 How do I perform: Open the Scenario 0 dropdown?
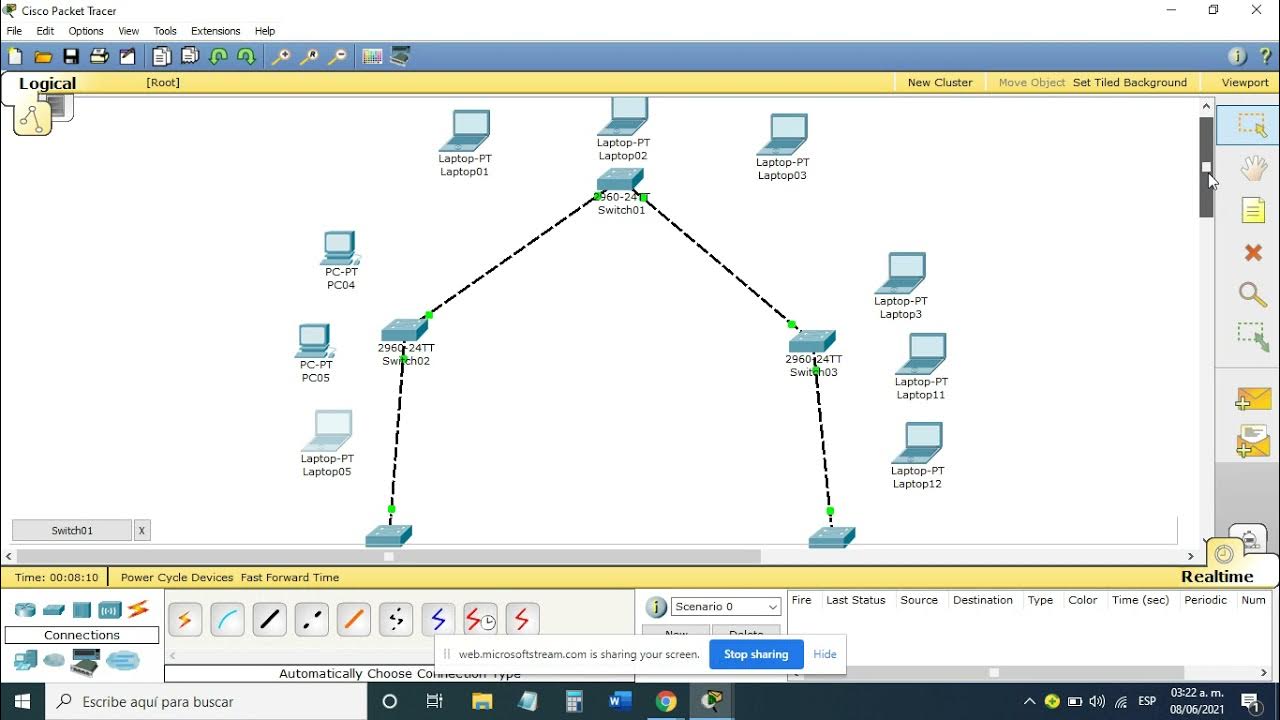coord(725,607)
